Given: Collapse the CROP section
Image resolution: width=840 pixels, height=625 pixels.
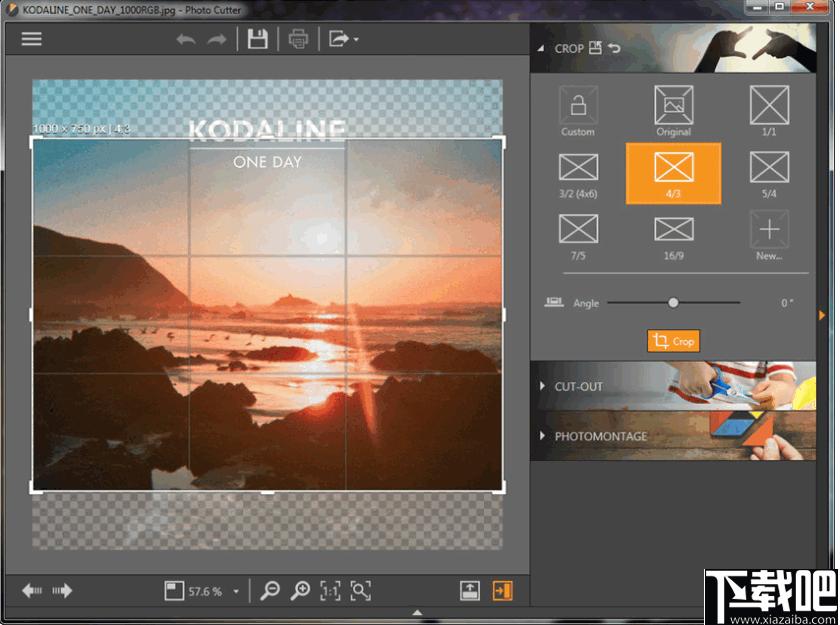Looking at the screenshot, I should (541, 48).
